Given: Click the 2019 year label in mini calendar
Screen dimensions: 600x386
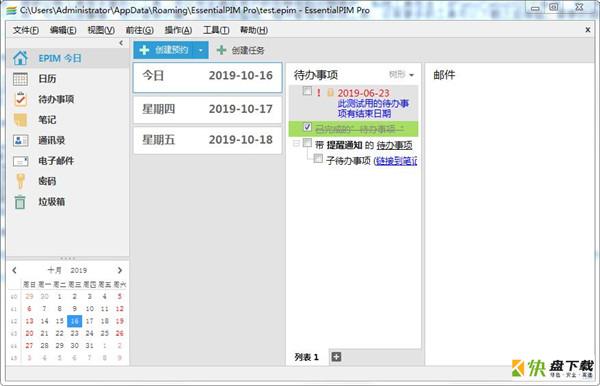Looking at the screenshot, I should click(x=78, y=270).
